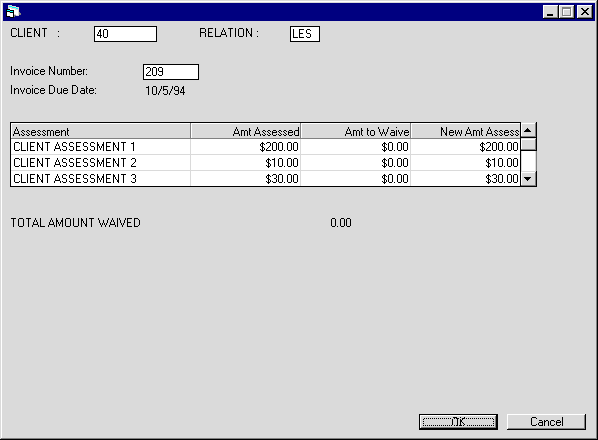
Task: Click New Amt cell showing $10.00
Action: [466, 163]
